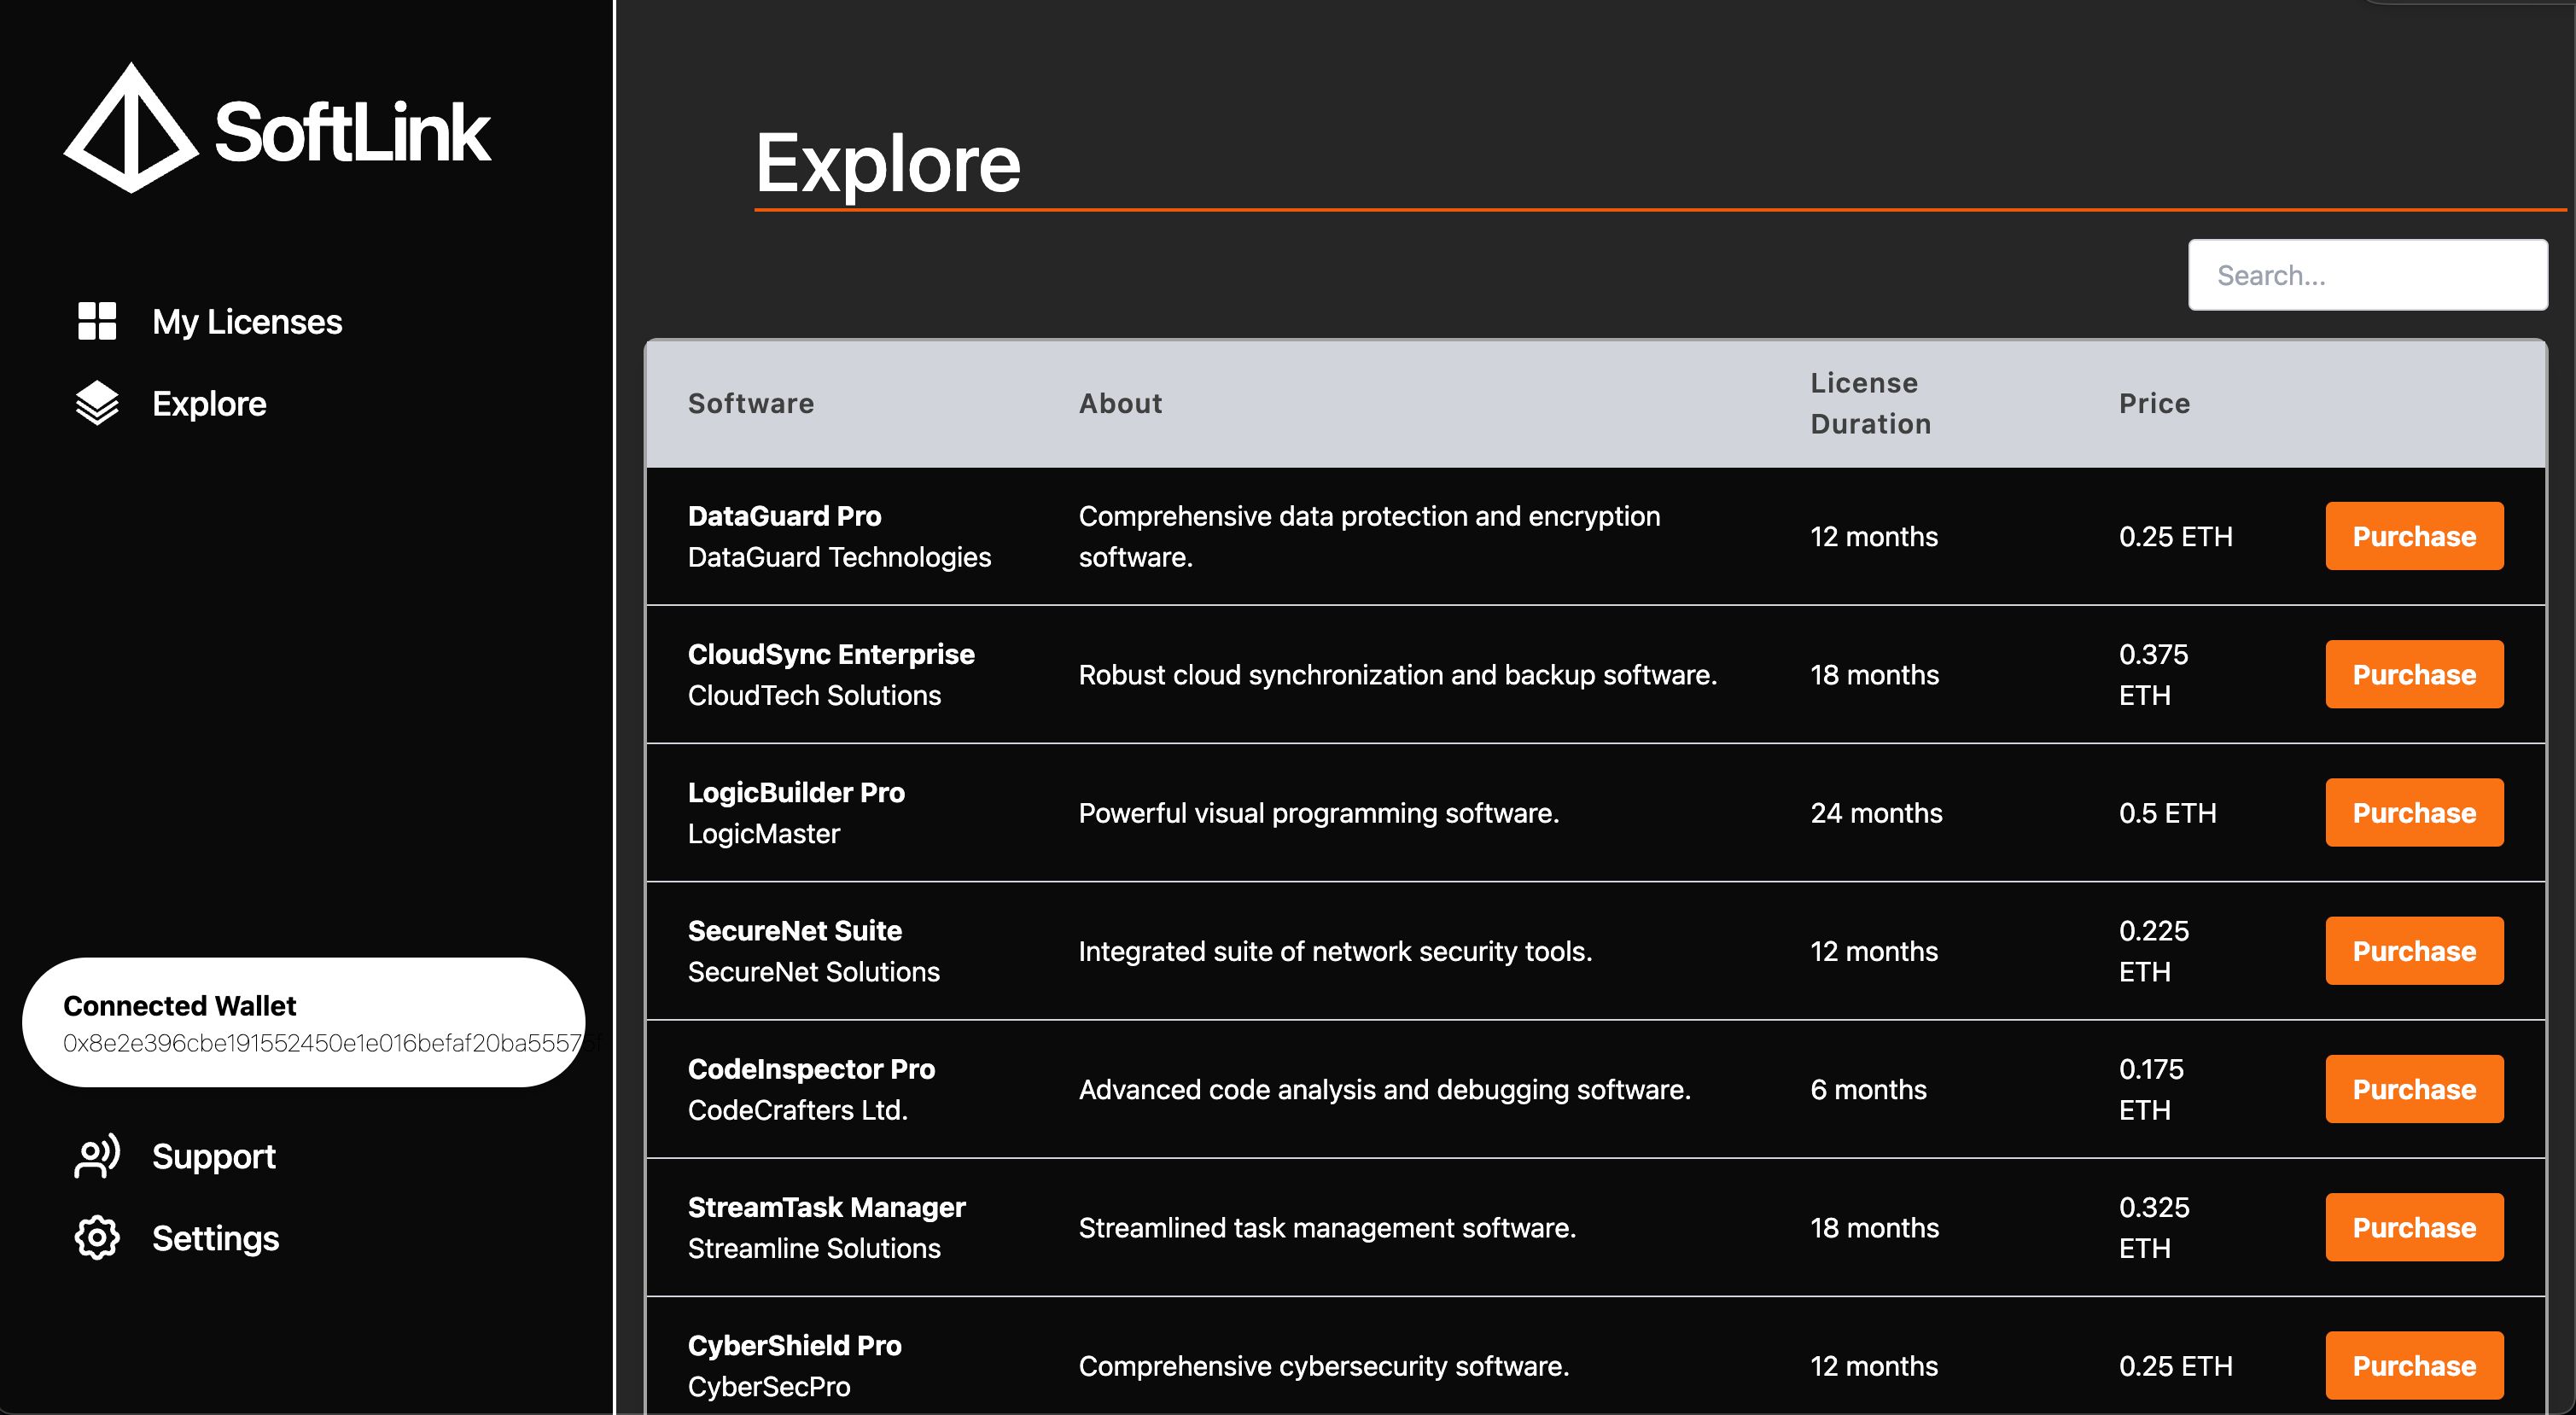2576x1415 pixels.
Task: Click the Settings gear icon
Action: (x=97, y=1238)
